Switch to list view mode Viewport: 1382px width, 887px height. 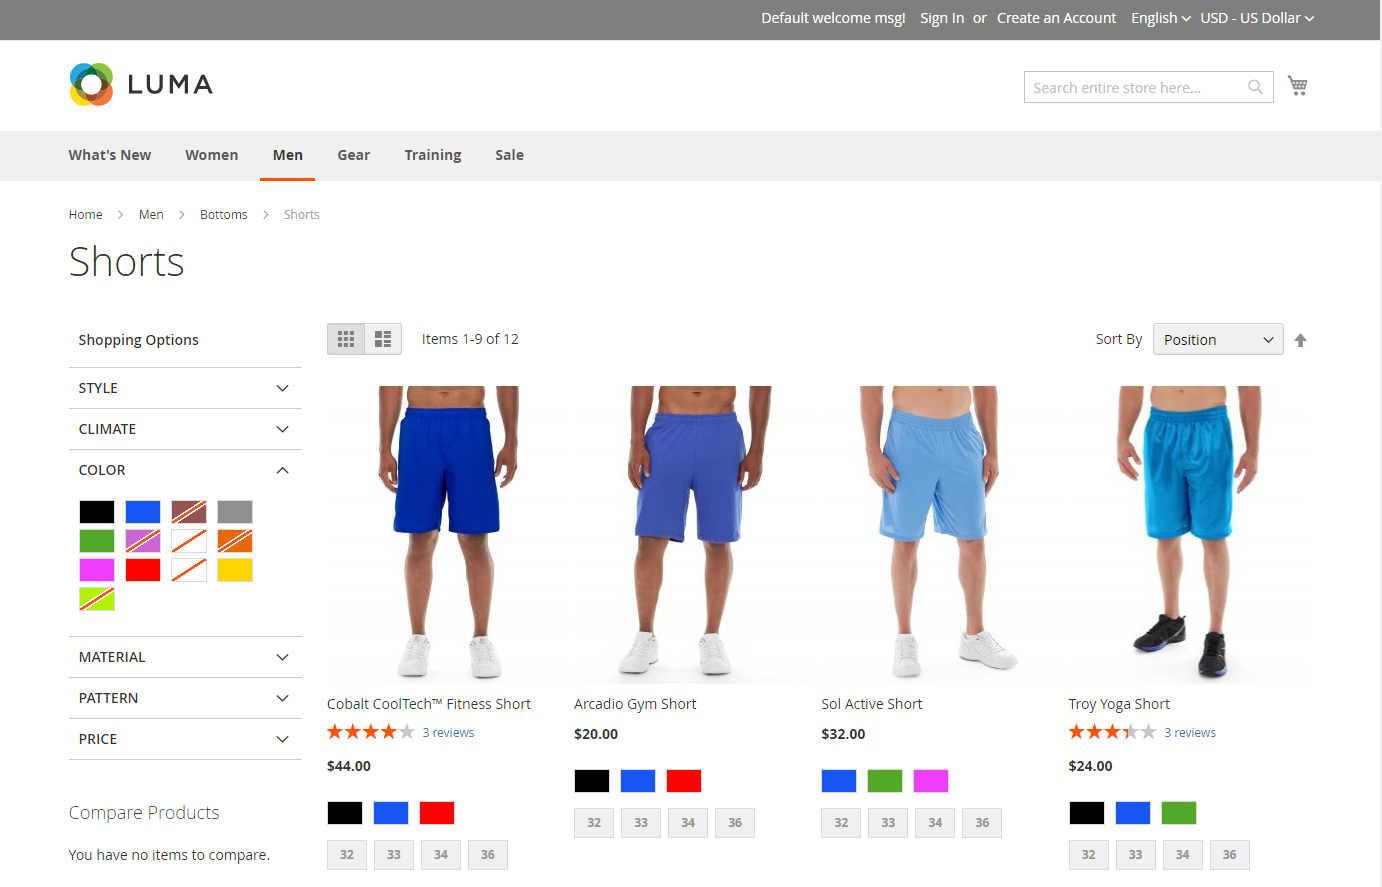(x=383, y=339)
